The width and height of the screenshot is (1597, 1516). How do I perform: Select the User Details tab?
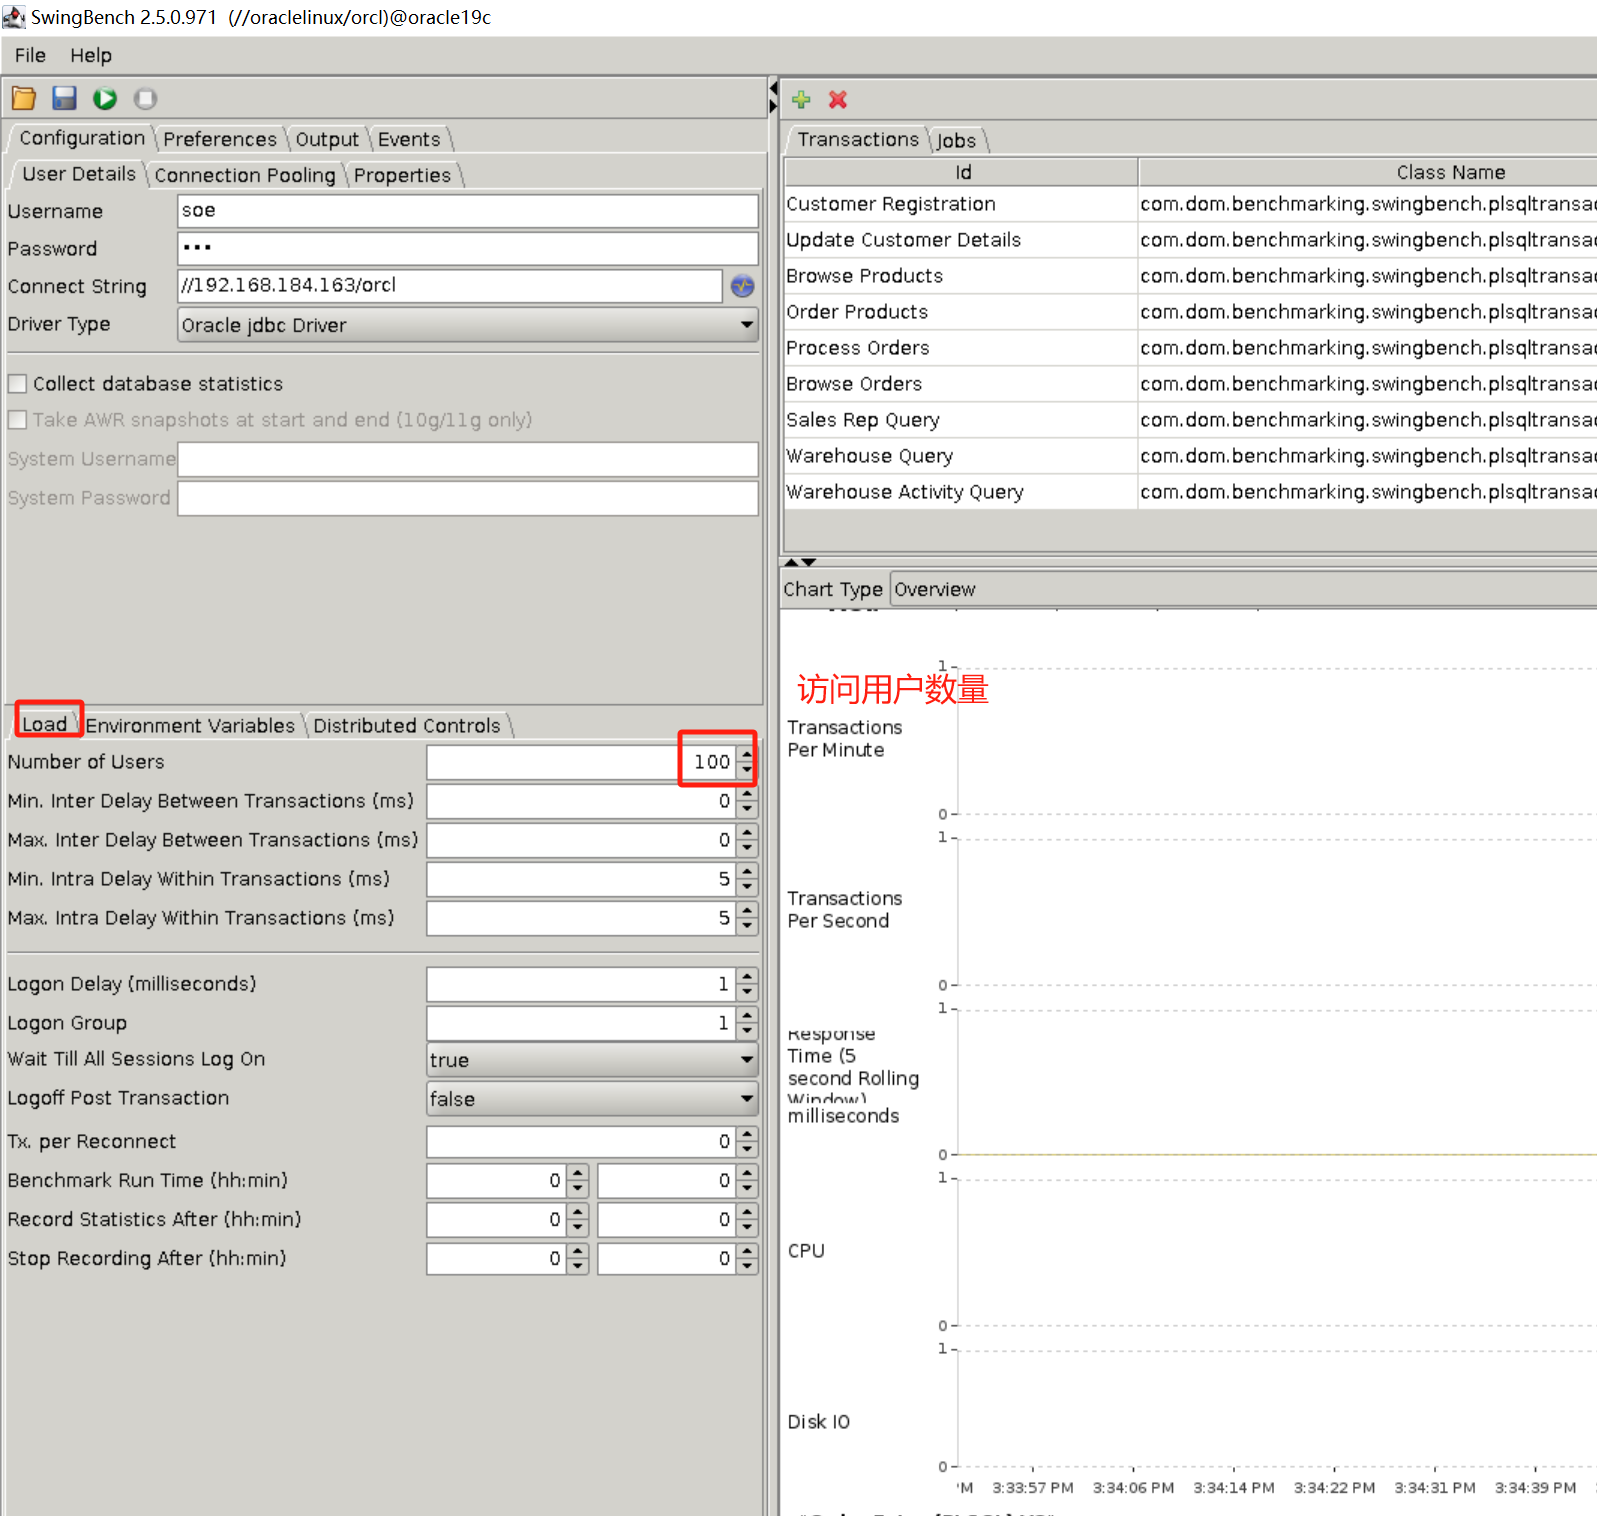coord(79,174)
